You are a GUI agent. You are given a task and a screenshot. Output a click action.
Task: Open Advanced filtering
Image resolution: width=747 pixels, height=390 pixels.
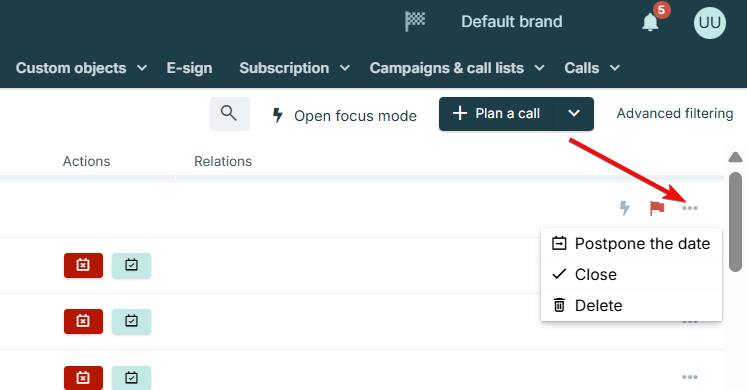pyautogui.click(x=675, y=113)
